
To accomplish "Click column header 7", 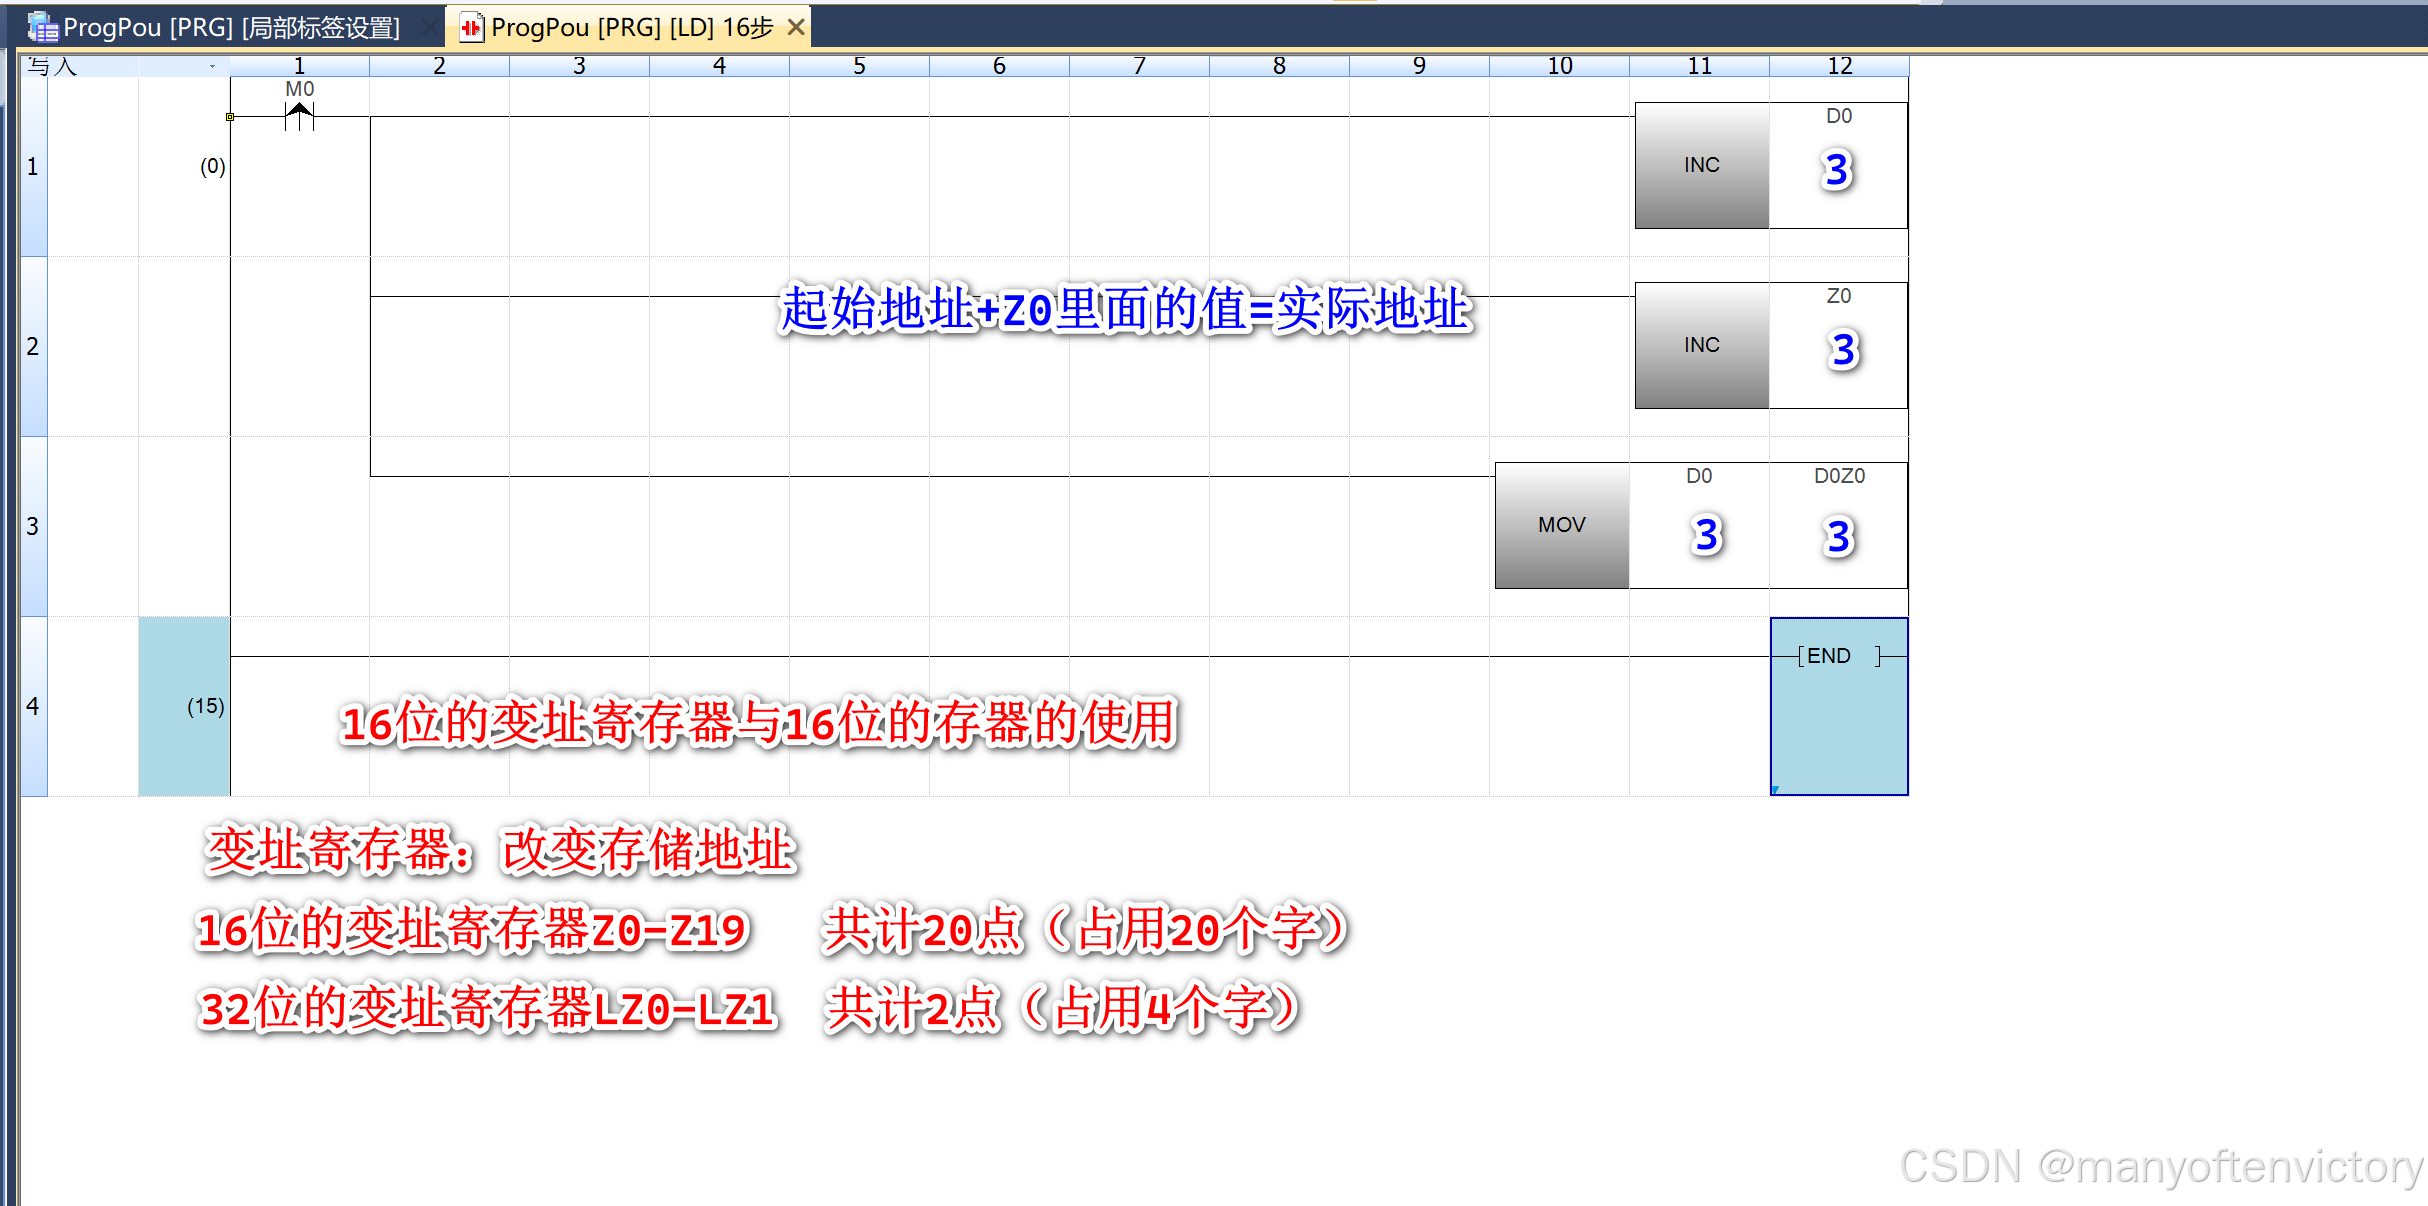I will [x=1139, y=66].
